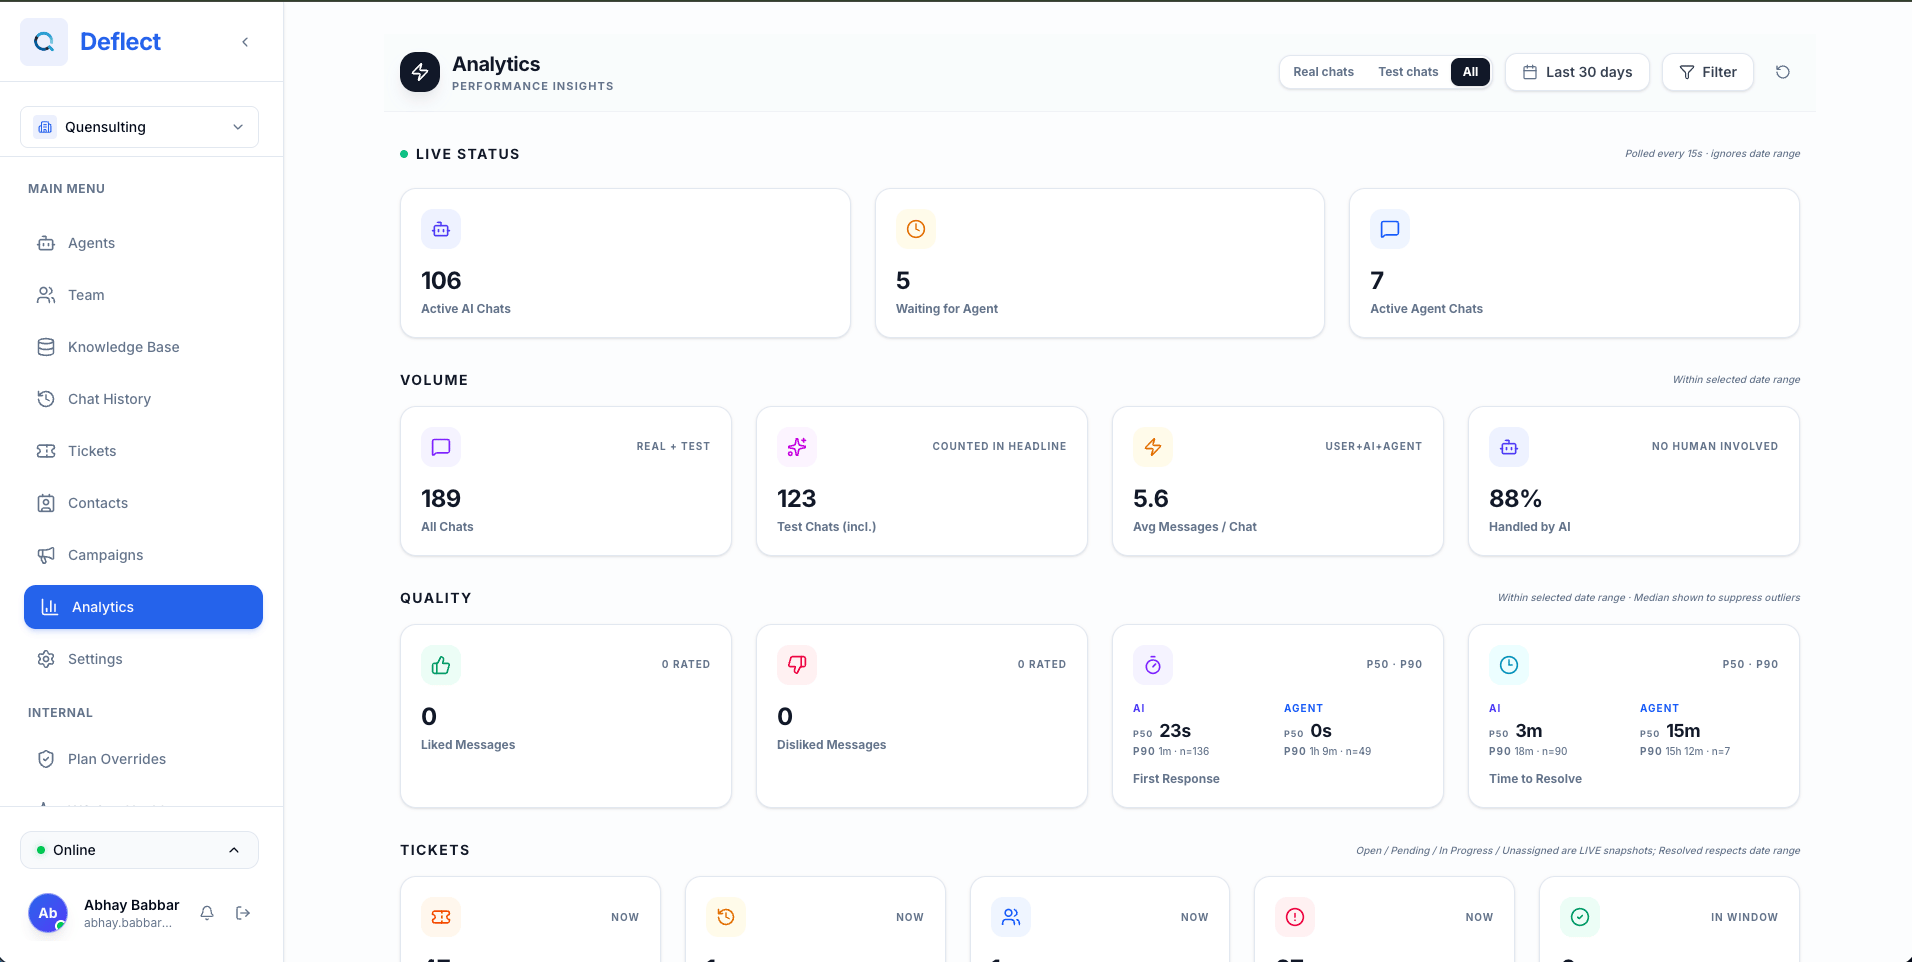This screenshot has height=962, width=1912.
Task: Click the Settings gear icon
Action: coord(46,659)
